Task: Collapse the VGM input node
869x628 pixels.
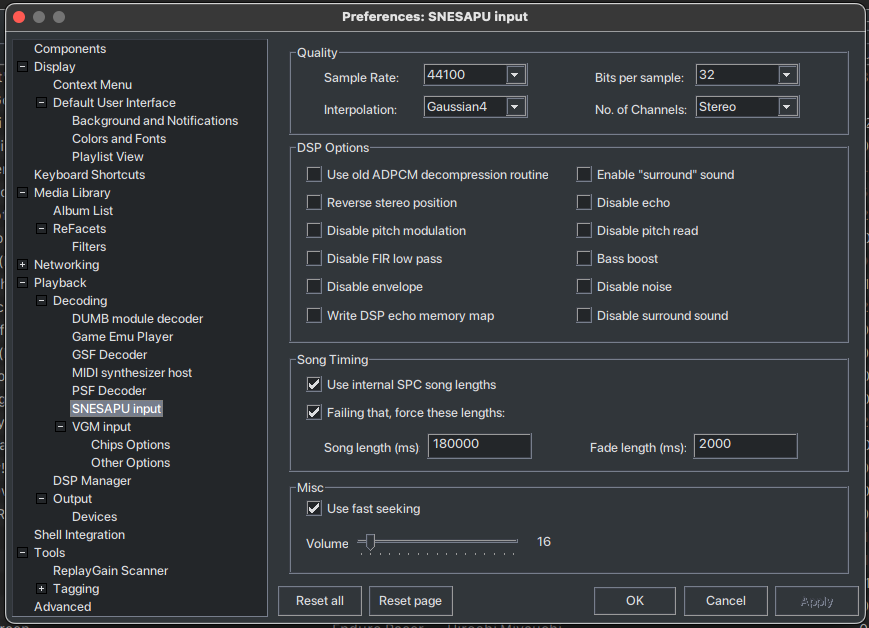Action: (60, 427)
